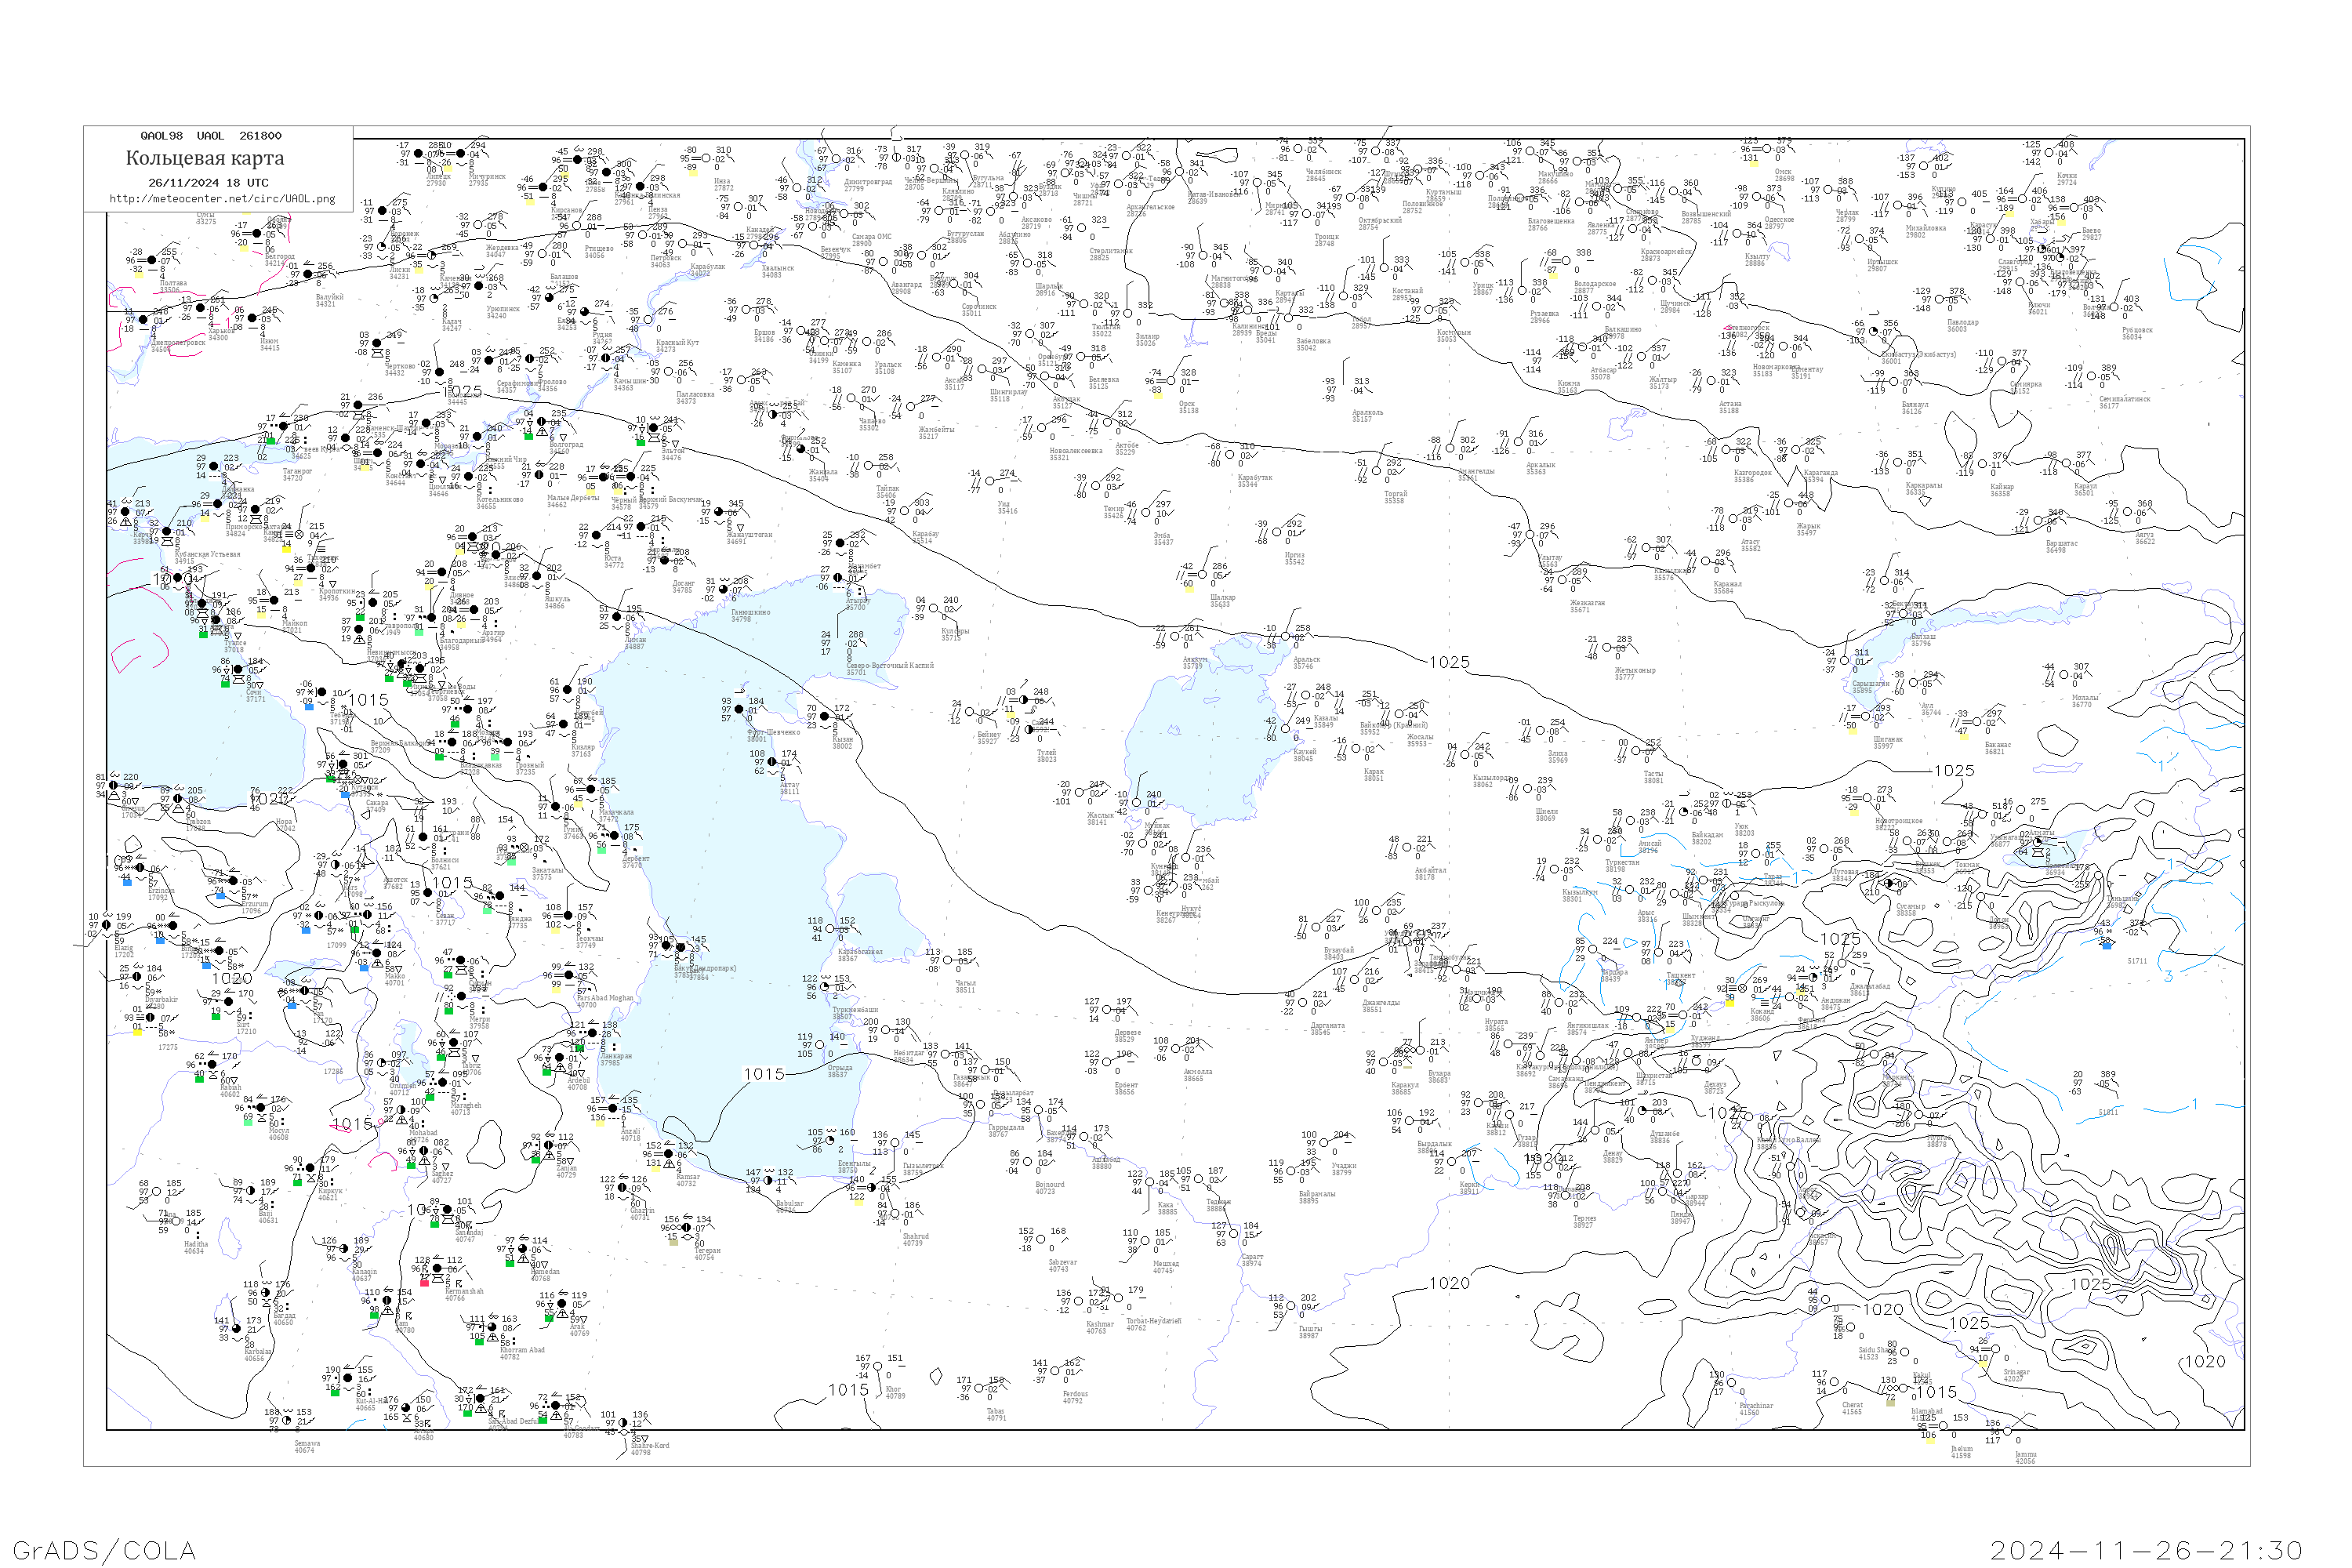Click the QAOL98 UAOL 261800 header code
The image size is (2352, 1568).
211,136
